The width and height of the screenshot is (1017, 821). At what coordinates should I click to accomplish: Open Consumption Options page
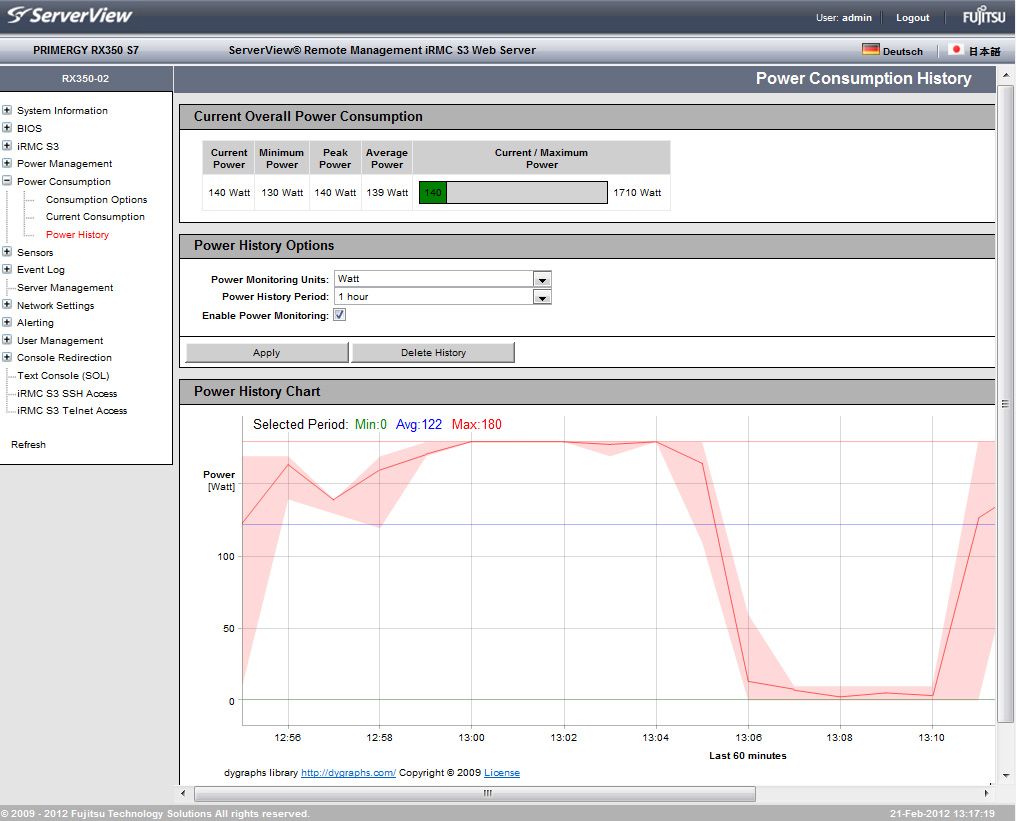tap(97, 199)
